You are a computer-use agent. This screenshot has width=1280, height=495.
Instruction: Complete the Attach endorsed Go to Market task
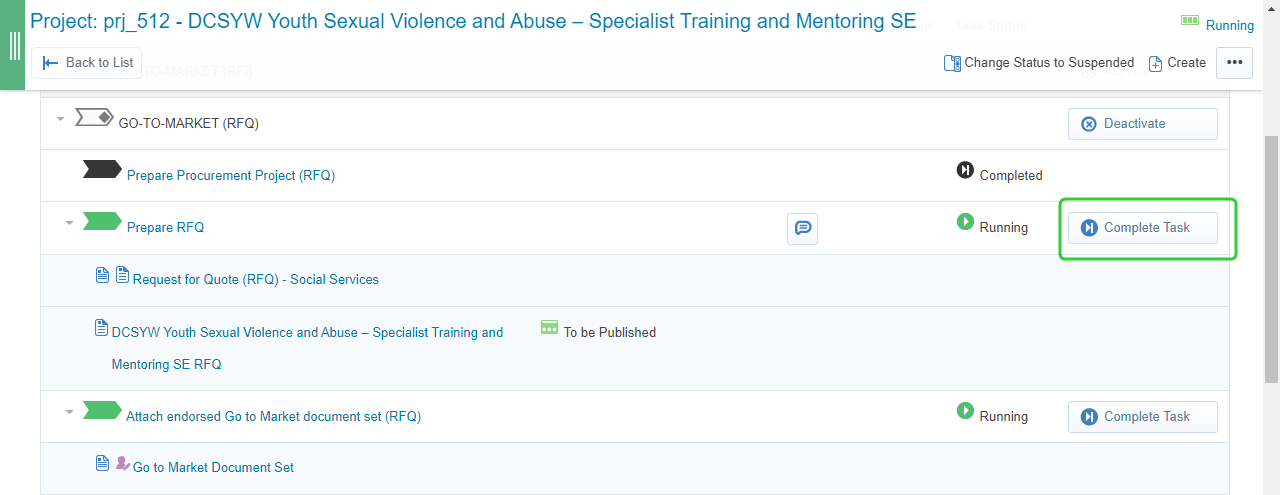(x=1142, y=417)
